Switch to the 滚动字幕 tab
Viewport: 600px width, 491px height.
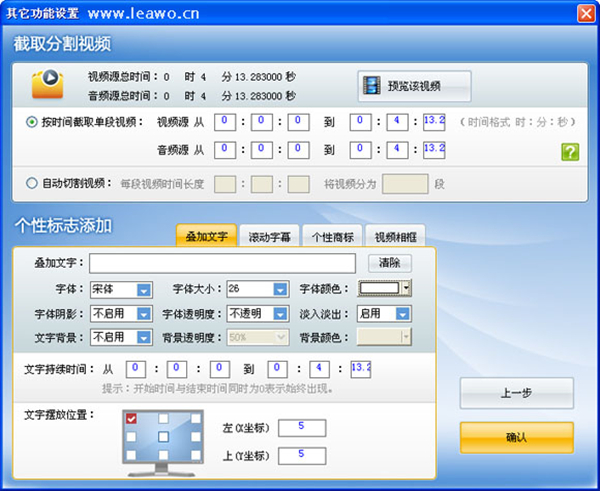point(269,237)
